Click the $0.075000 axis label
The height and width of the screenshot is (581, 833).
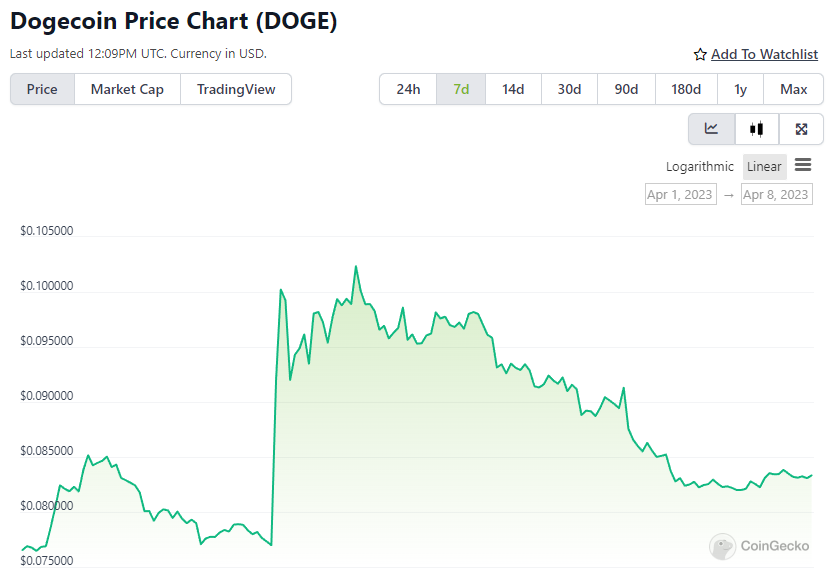click(x=47, y=561)
